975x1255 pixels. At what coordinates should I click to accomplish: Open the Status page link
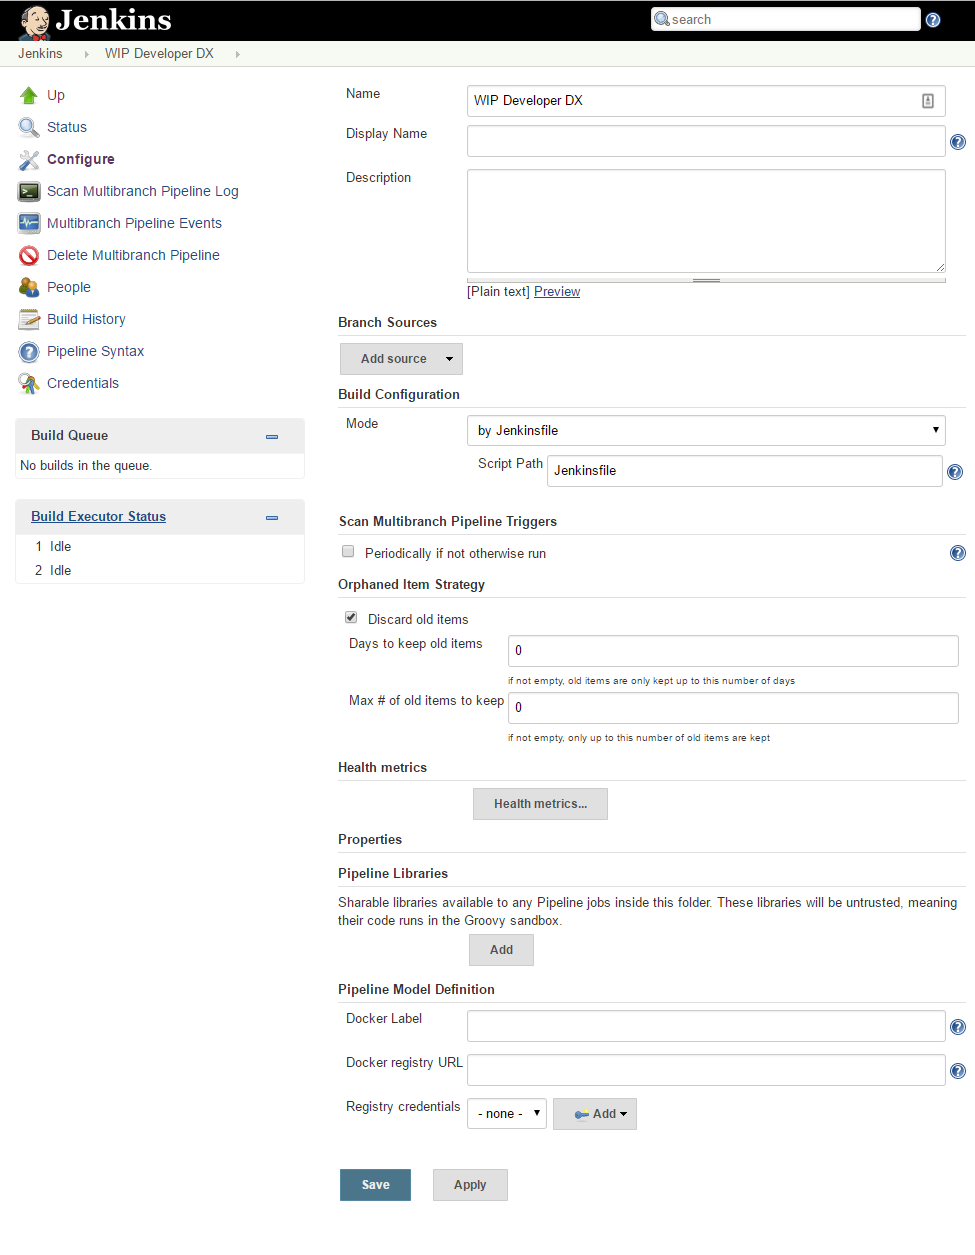67,127
